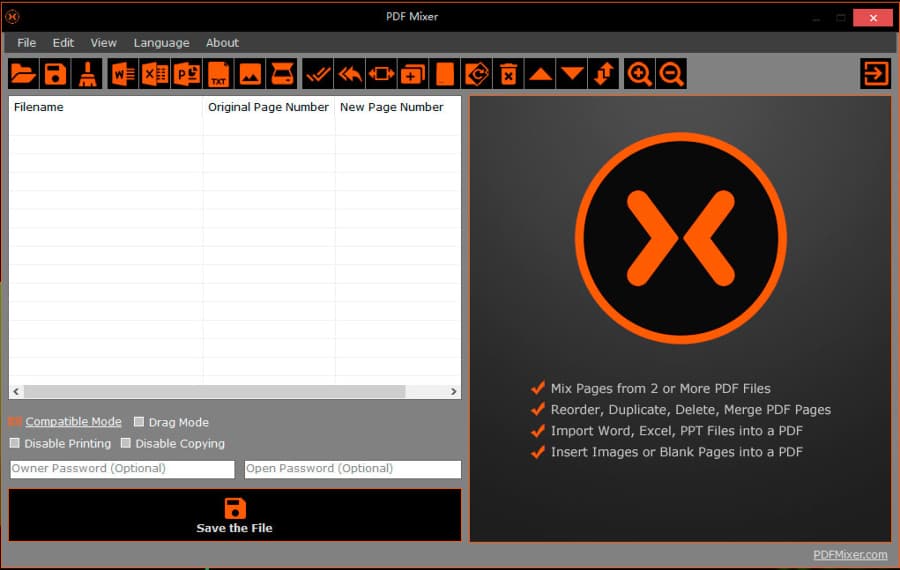Image resolution: width=900 pixels, height=570 pixels.
Task: Enable the Drag Mode checkbox
Action: pyautogui.click(x=139, y=422)
